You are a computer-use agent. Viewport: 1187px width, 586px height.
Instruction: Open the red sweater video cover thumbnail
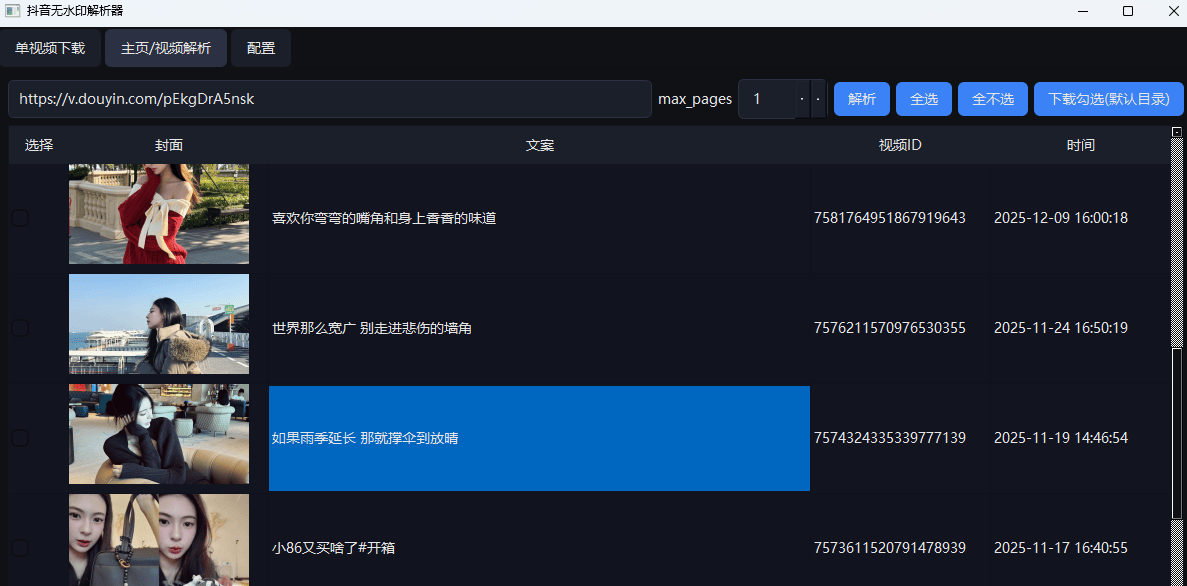click(158, 213)
